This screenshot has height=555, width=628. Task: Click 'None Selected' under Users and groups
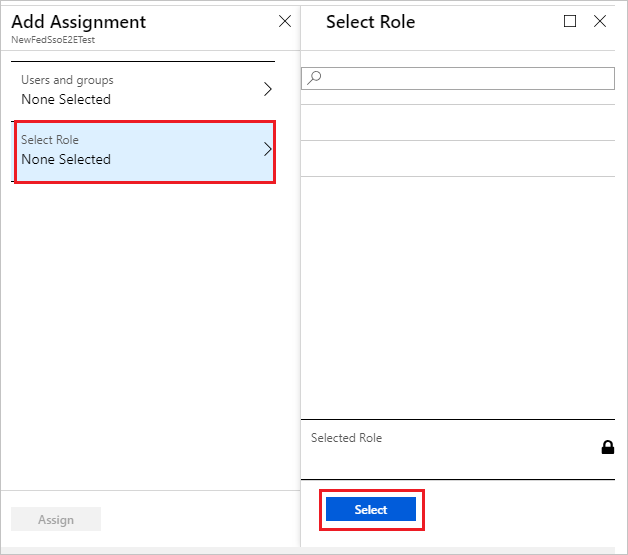pos(66,99)
